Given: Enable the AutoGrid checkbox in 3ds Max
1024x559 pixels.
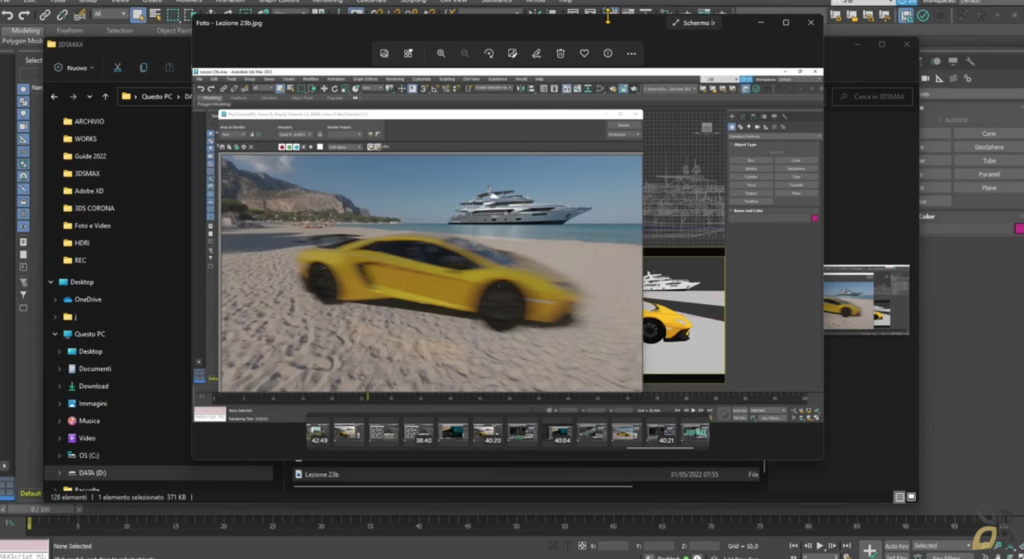Looking at the screenshot, I should pyautogui.click(x=940, y=120).
